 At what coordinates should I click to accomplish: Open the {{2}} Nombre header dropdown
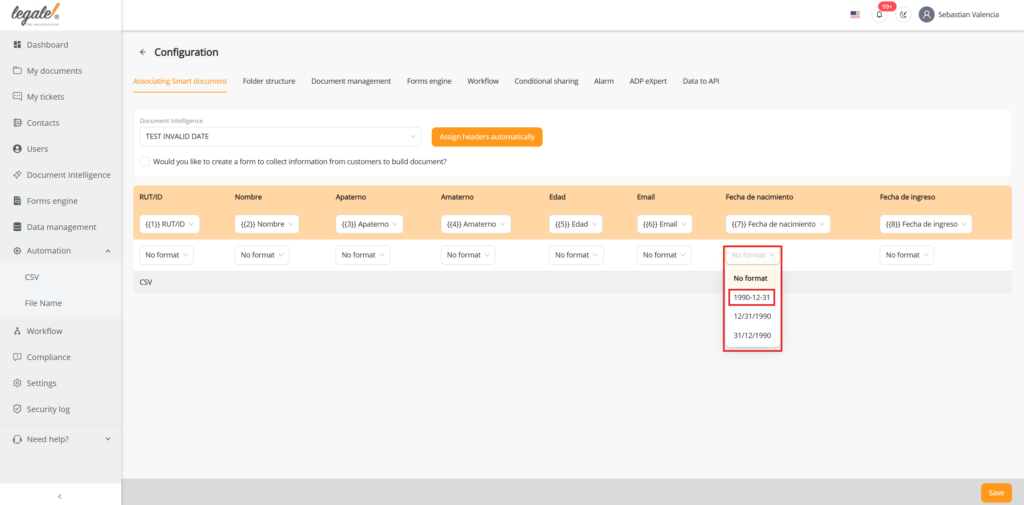(266, 224)
